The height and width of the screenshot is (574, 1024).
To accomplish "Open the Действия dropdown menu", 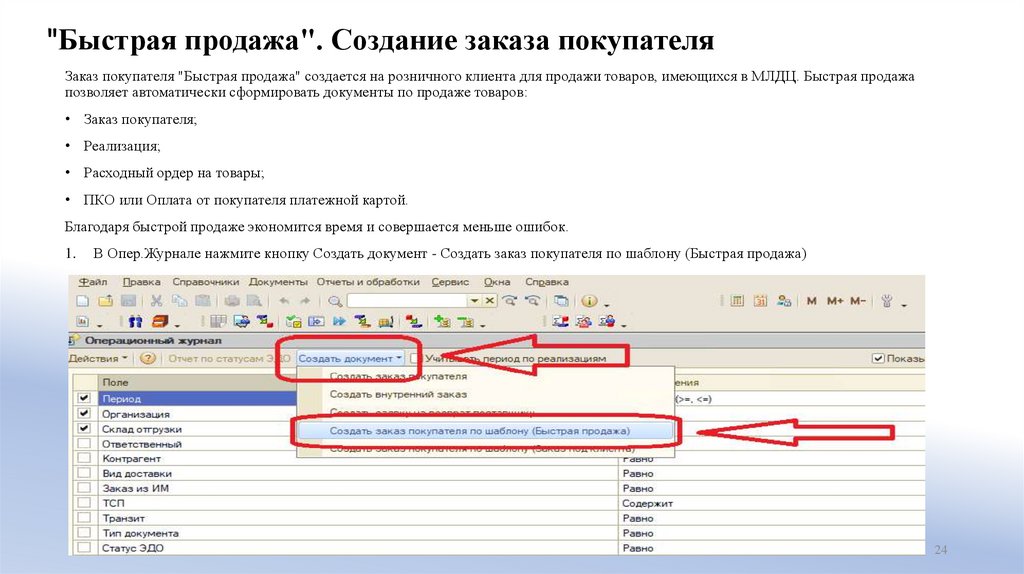I will (98, 359).
